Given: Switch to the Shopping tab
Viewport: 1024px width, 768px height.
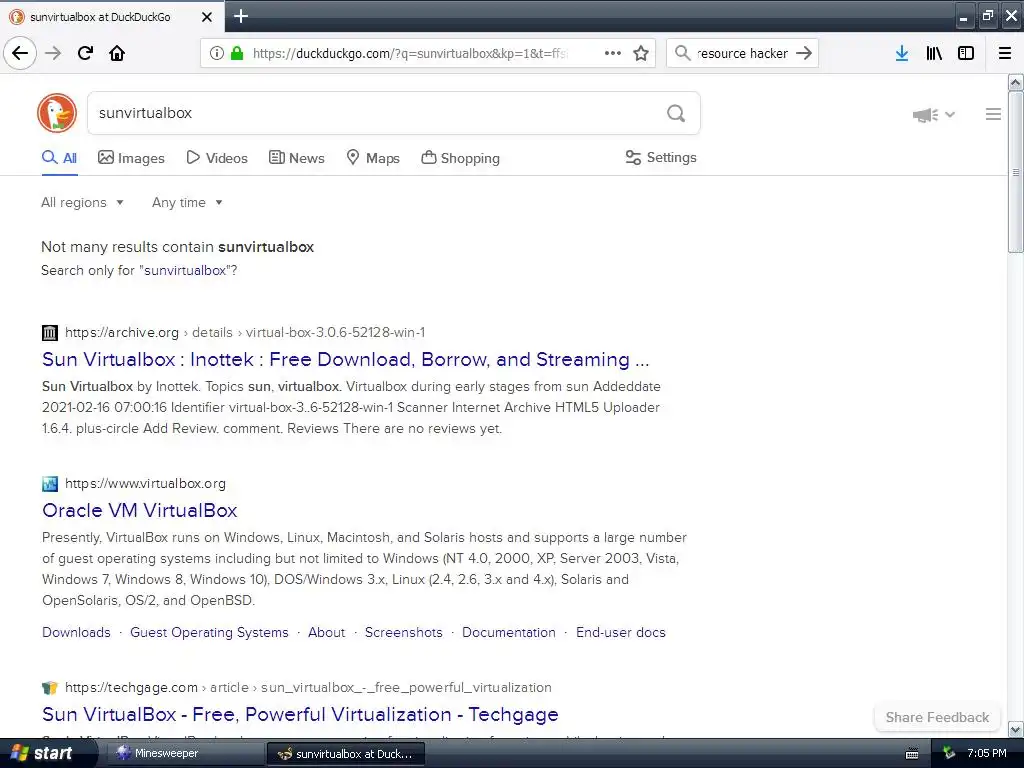Looking at the screenshot, I should pyautogui.click(x=460, y=158).
